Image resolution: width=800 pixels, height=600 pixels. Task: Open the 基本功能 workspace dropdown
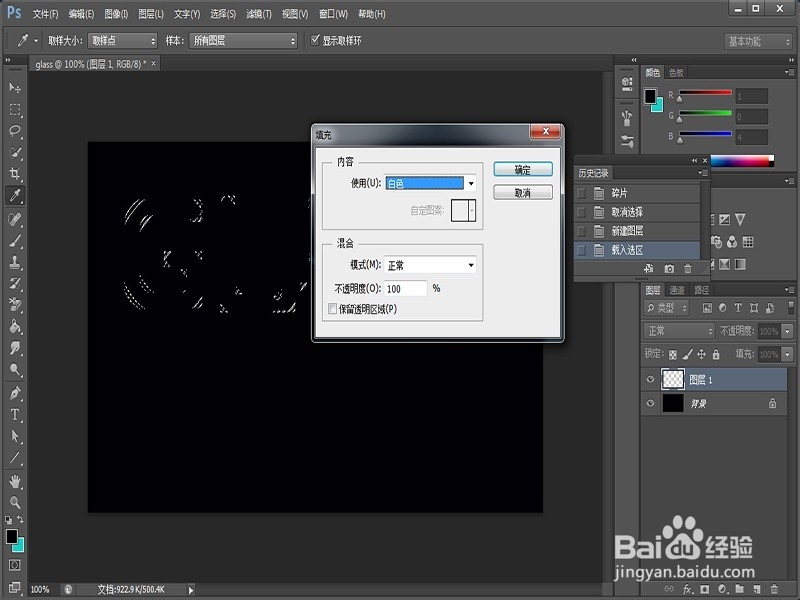(758, 41)
